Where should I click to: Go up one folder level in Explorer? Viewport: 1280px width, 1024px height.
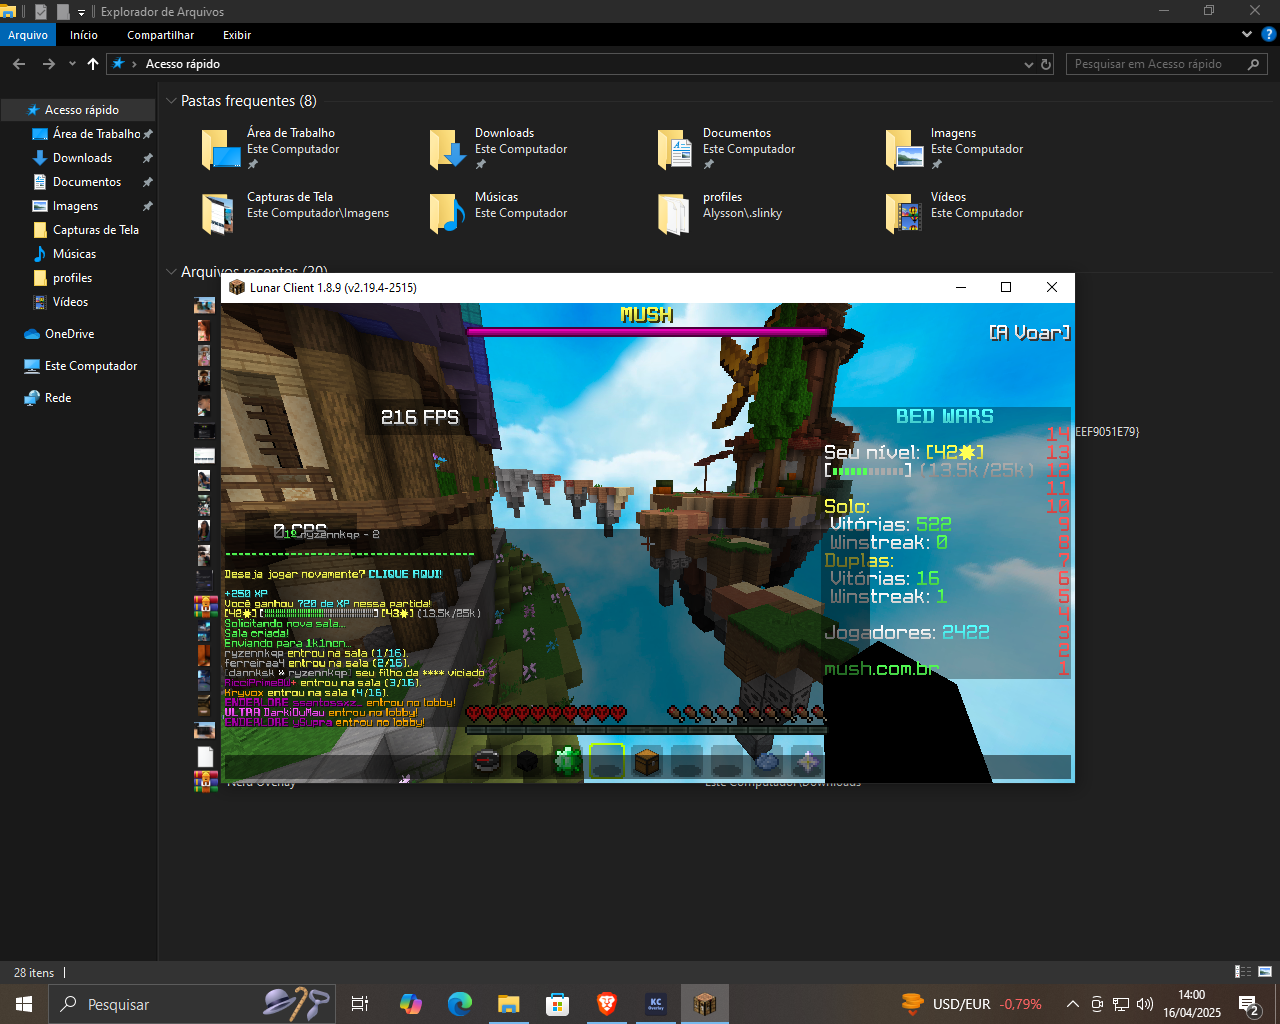coord(93,64)
